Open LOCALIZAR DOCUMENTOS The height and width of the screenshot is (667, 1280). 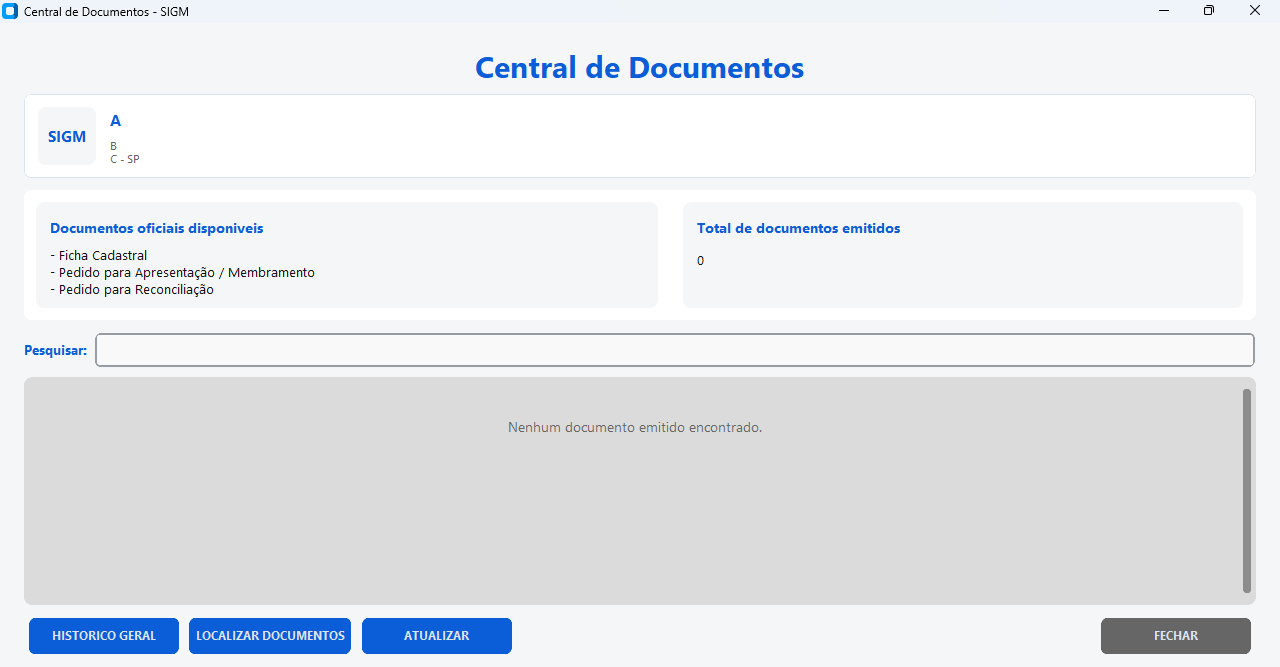[x=270, y=636]
